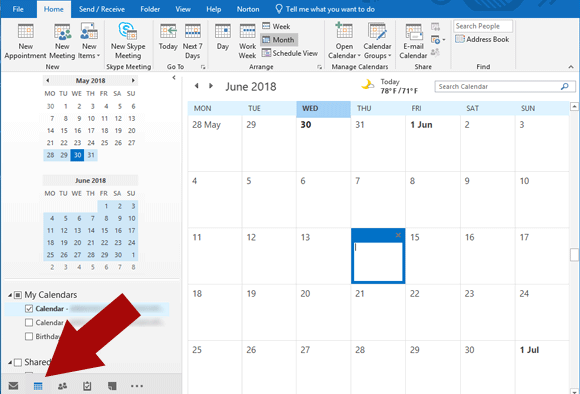Select the Week view
580x394 pixels.
click(x=276, y=26)
